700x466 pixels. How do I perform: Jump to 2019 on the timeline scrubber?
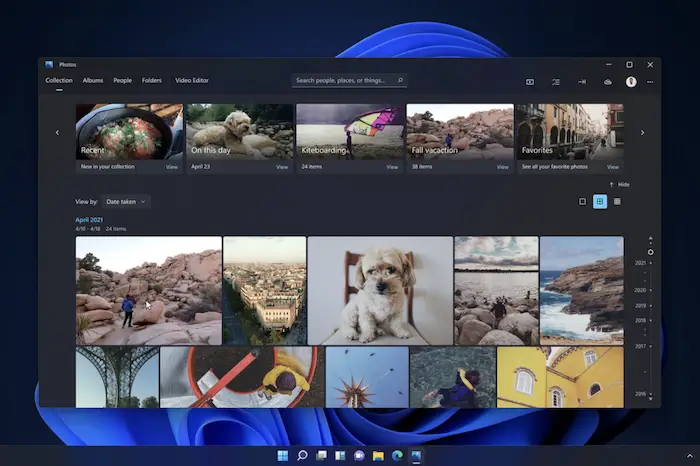pyautogui.click(x=640, y=304)
